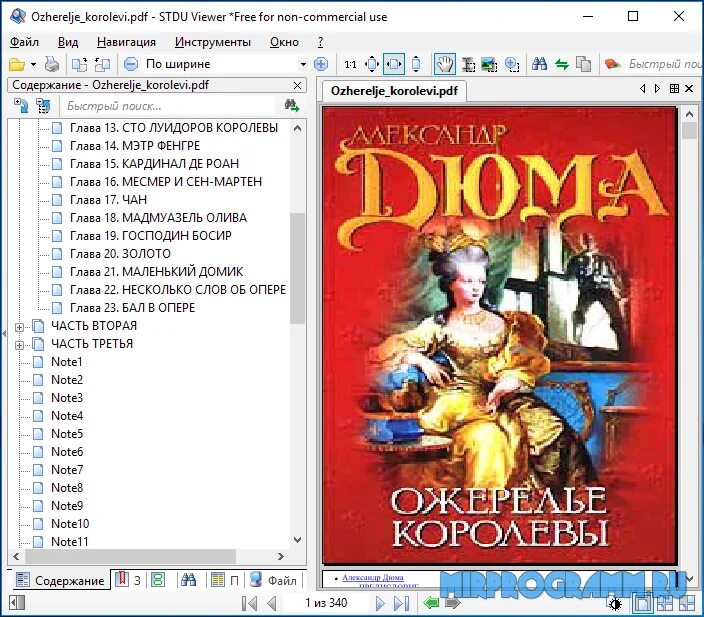Select Глава 23. БАЛ В ОПЕРЕ
Viewport: 704px width, 617px height.
[132, 308]
